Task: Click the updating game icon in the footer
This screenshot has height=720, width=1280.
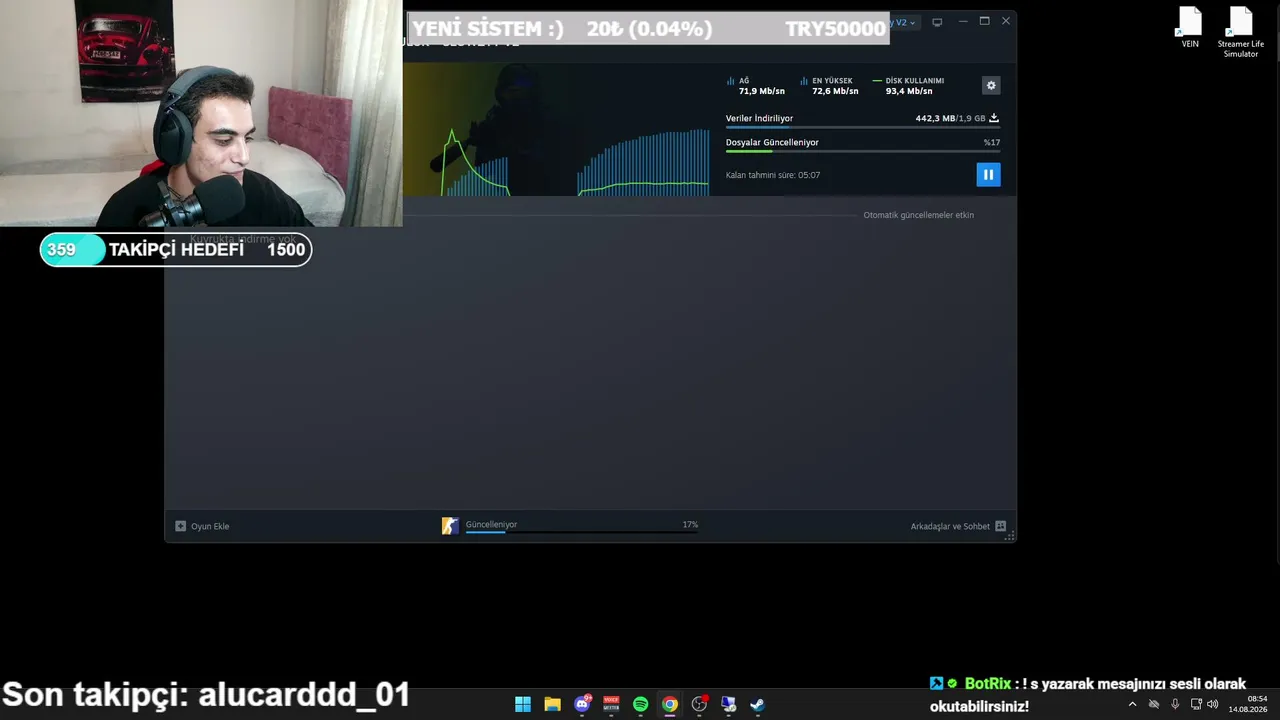Action: [x=450, y=526]
